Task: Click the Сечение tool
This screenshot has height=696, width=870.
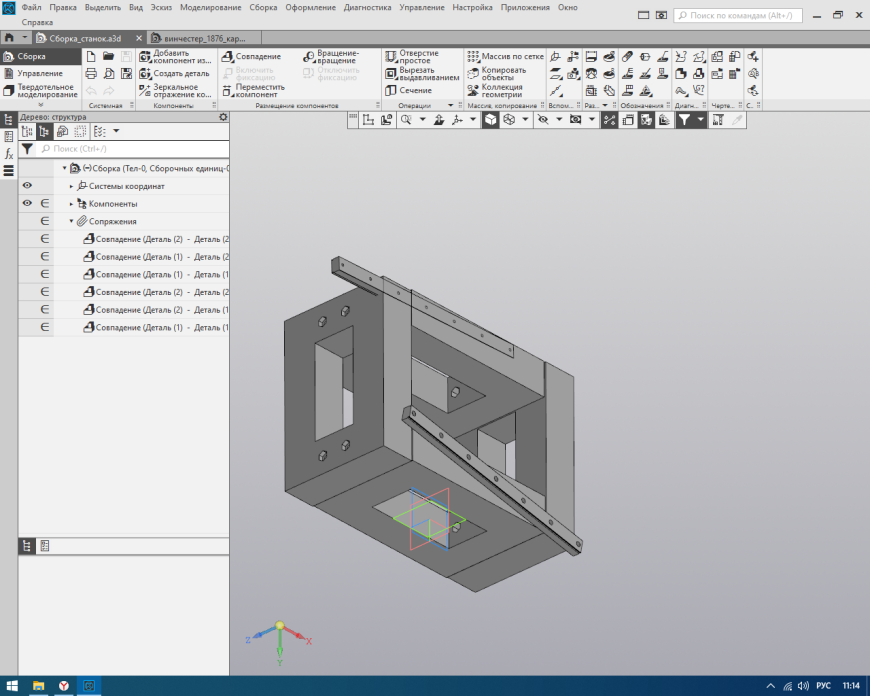Action: (414, 91)
